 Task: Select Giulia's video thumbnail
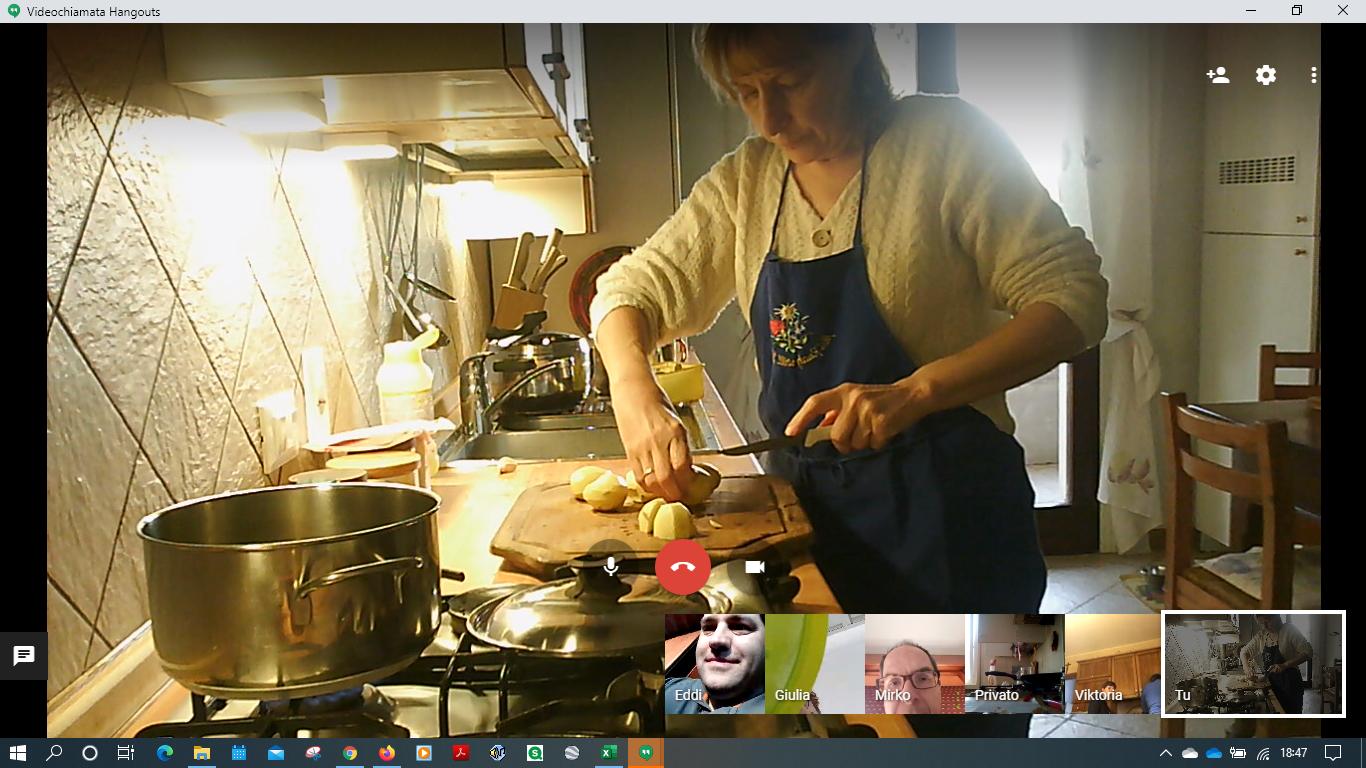coord(814,664)
